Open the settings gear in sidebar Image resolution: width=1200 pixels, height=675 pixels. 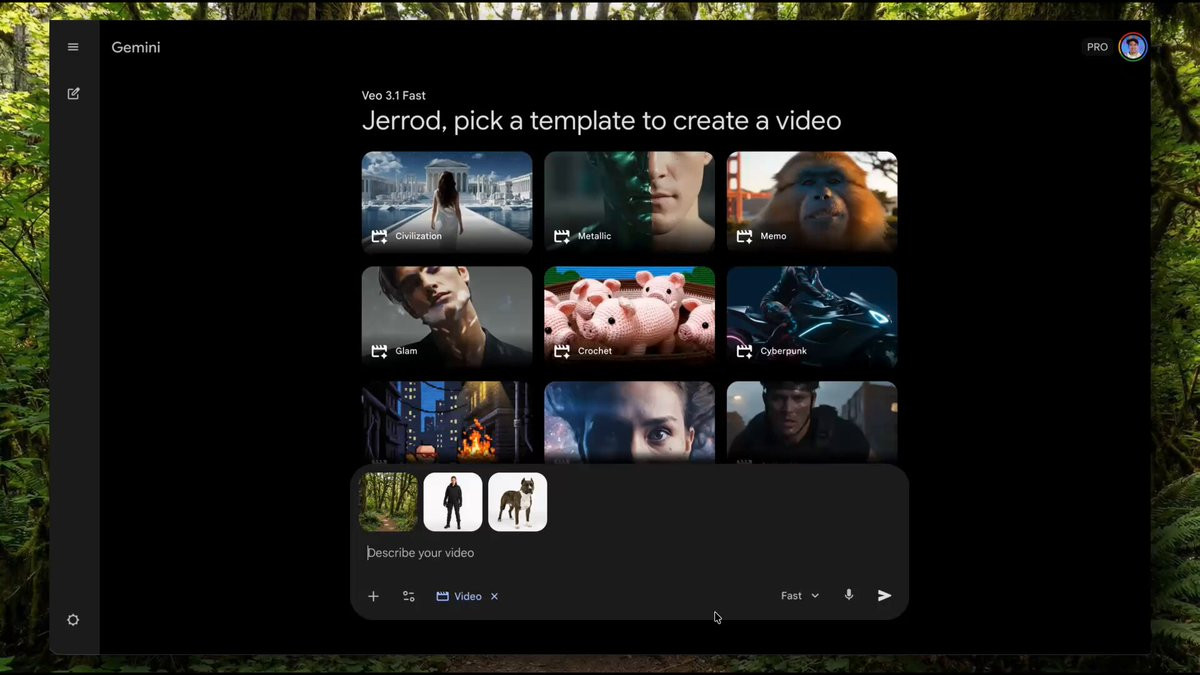[x=73, y=620]
